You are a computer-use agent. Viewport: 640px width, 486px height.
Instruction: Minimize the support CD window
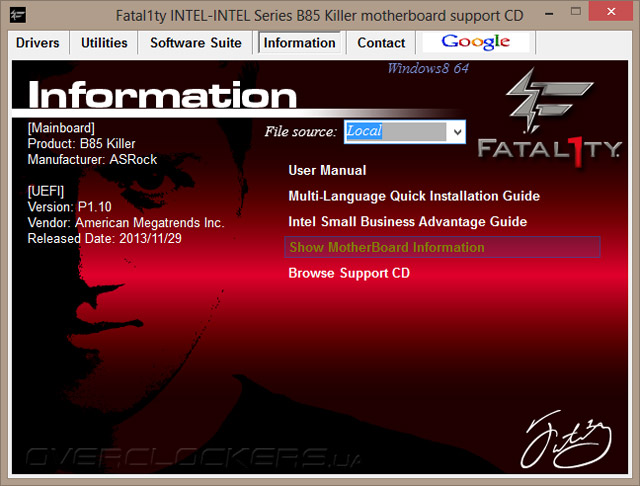click(x=549, y=13)
